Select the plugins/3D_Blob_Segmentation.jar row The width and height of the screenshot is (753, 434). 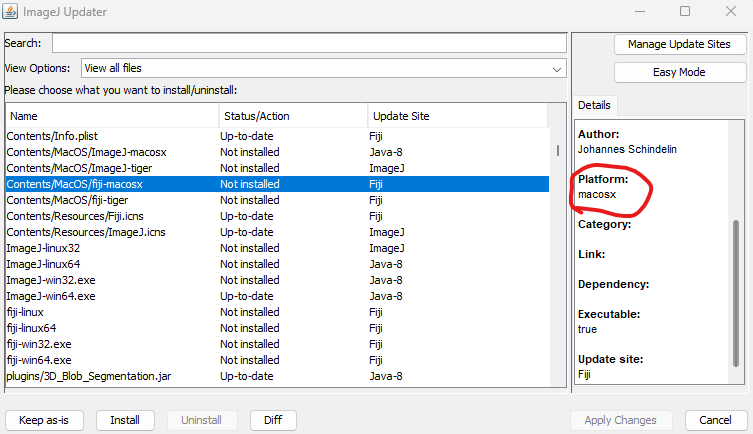click(277, 376)
